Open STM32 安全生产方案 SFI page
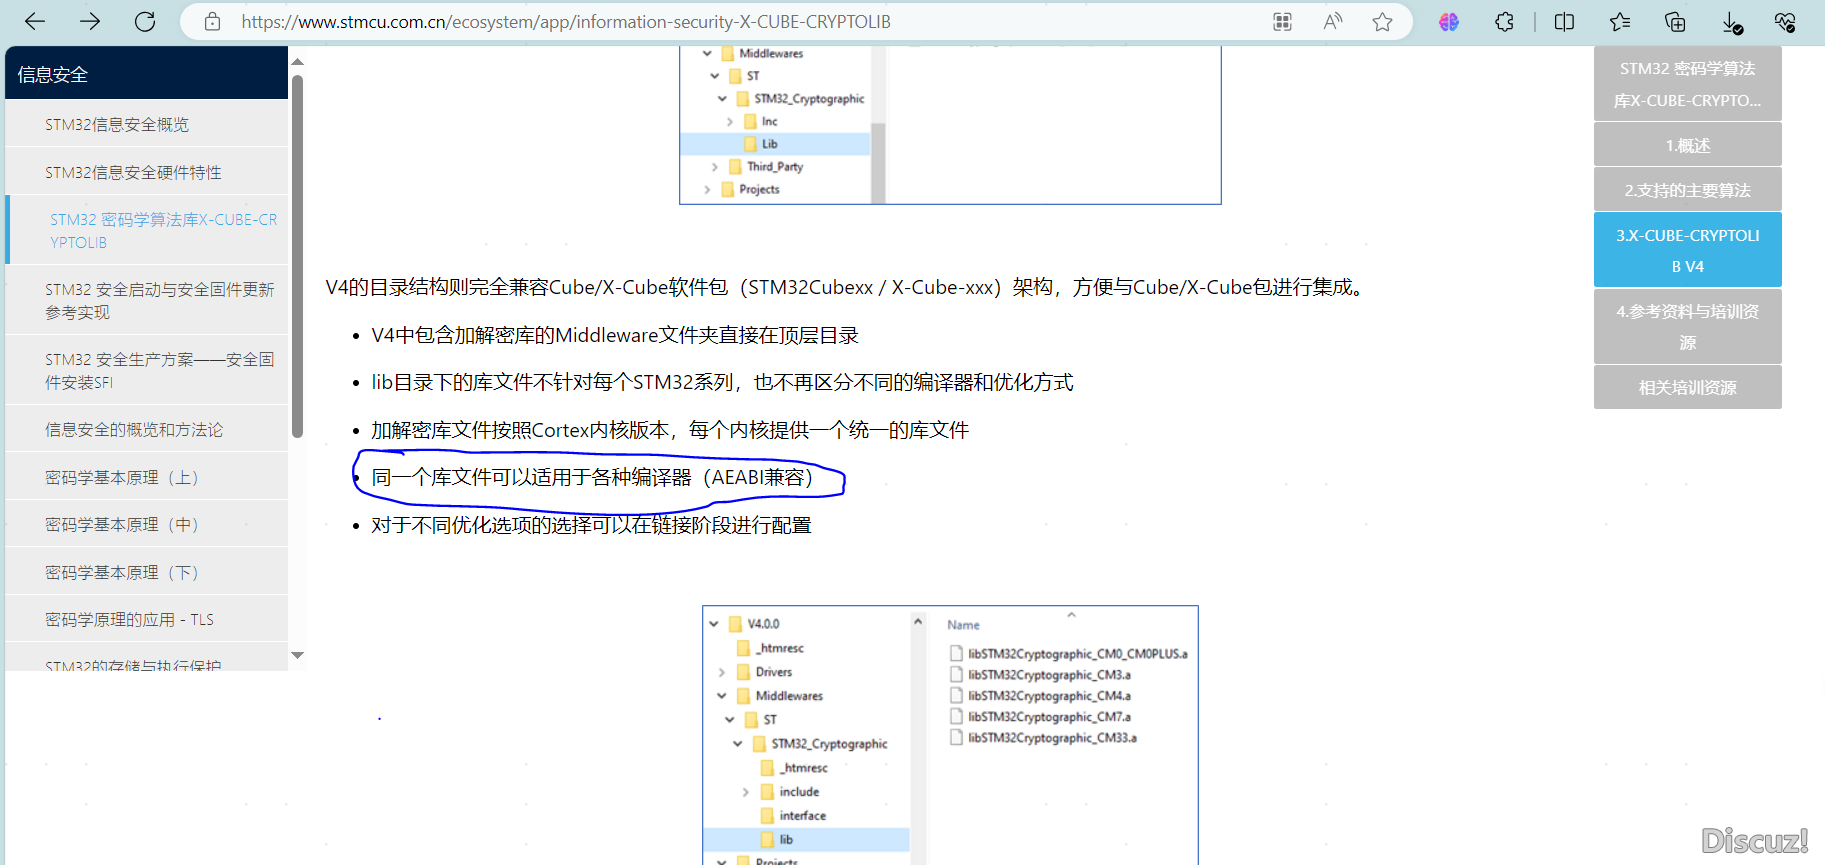This screenshot has width=1825, height=865. click(147, 370)
